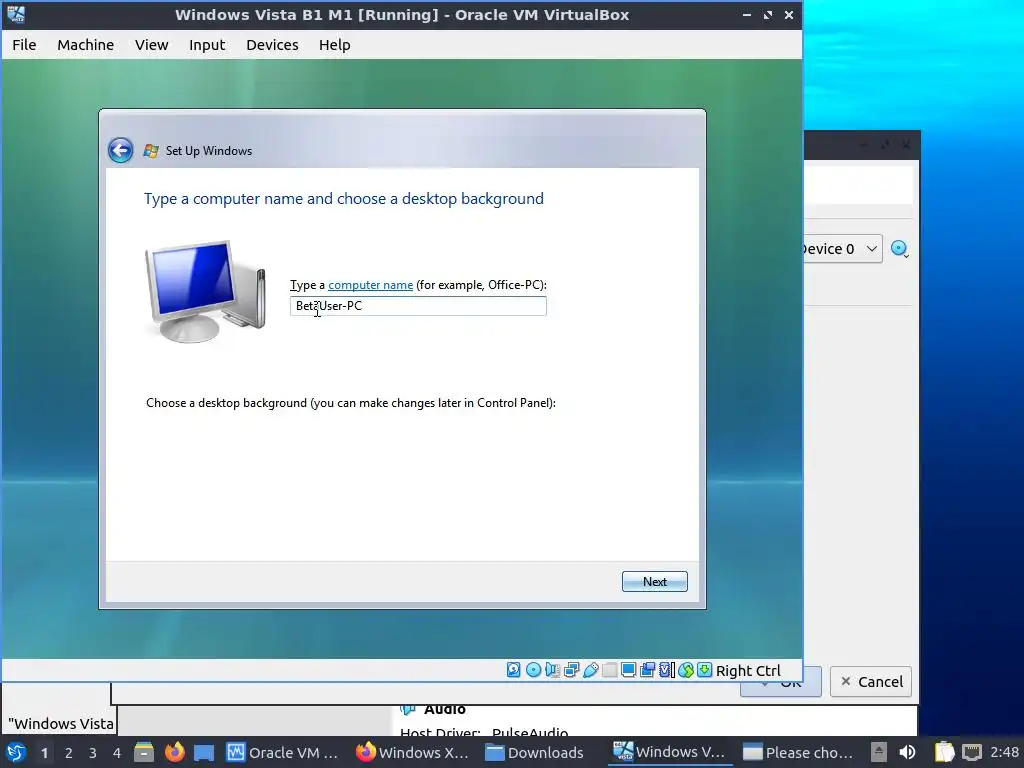Open the Device 0 dropdown in background dialog
The image size is (1024, 768).
842,249
